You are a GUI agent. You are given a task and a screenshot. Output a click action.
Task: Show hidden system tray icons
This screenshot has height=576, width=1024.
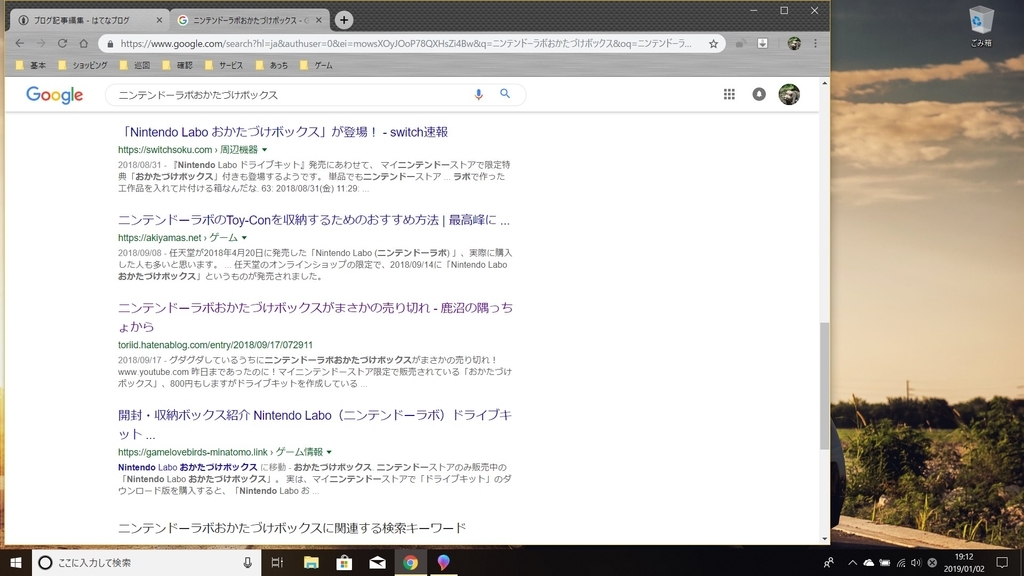[x=852, y=562]
